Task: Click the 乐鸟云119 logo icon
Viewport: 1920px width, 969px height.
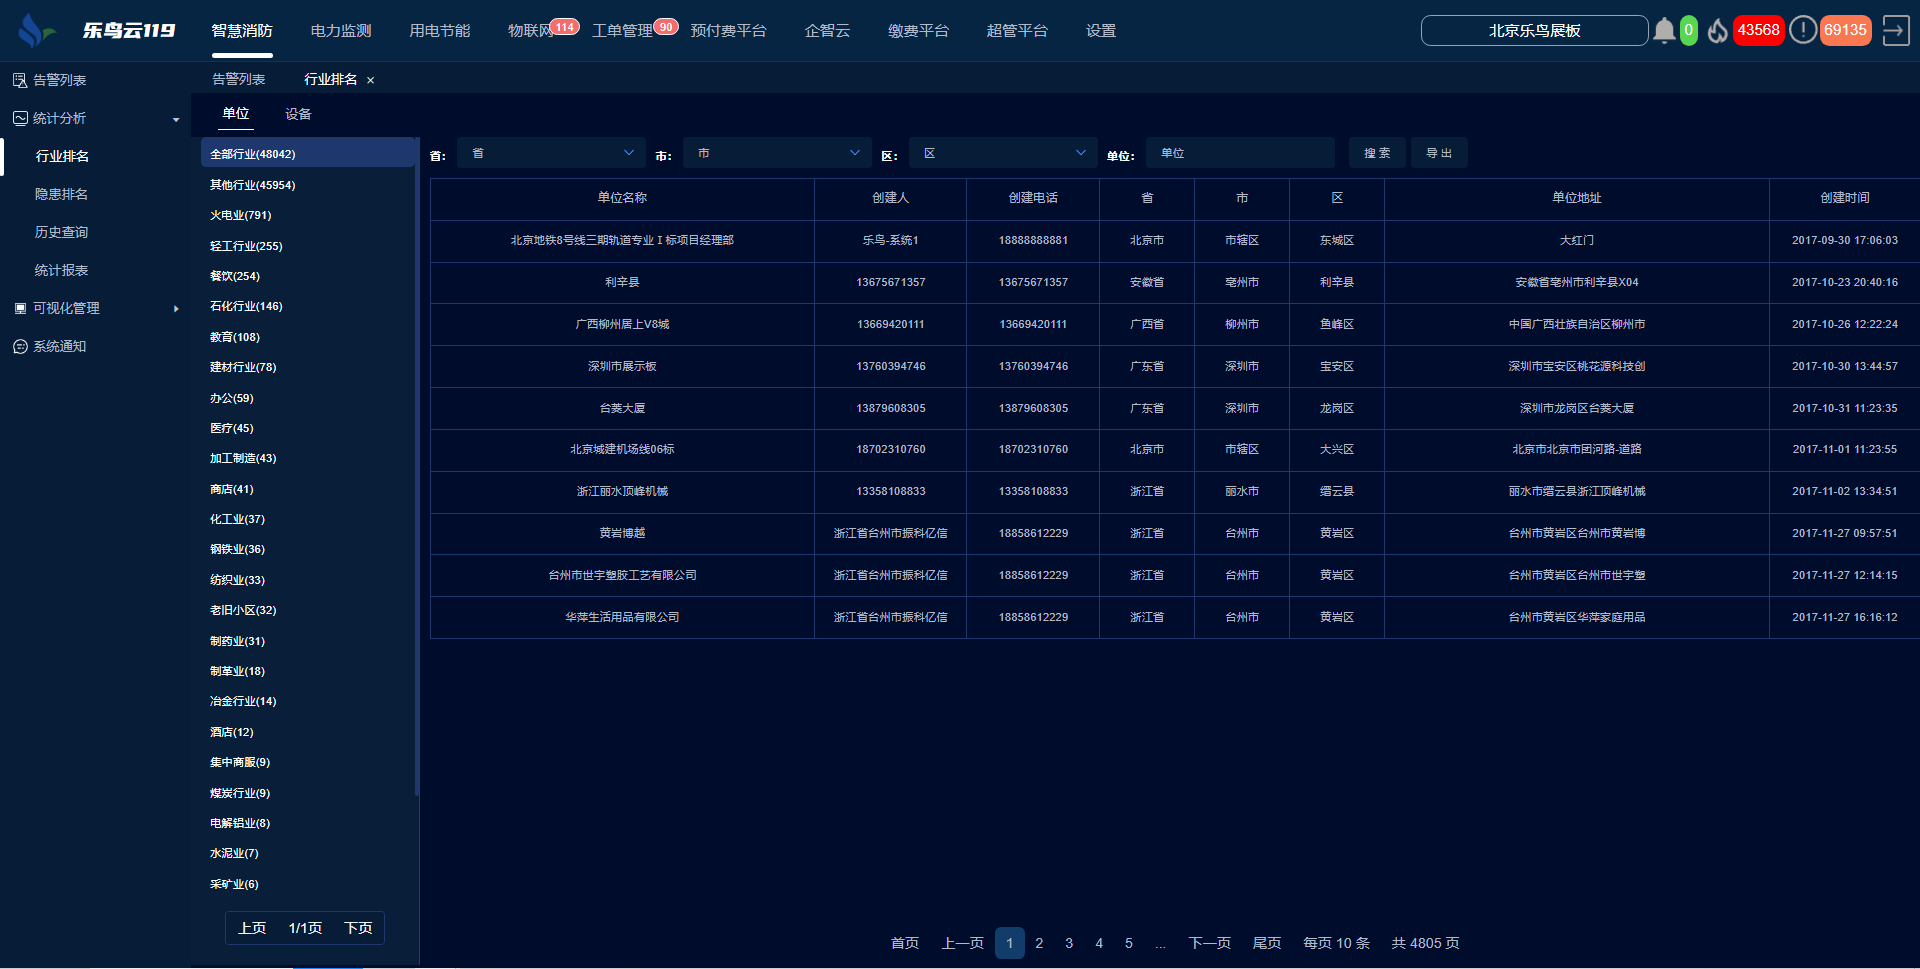Action: point(36,31)
